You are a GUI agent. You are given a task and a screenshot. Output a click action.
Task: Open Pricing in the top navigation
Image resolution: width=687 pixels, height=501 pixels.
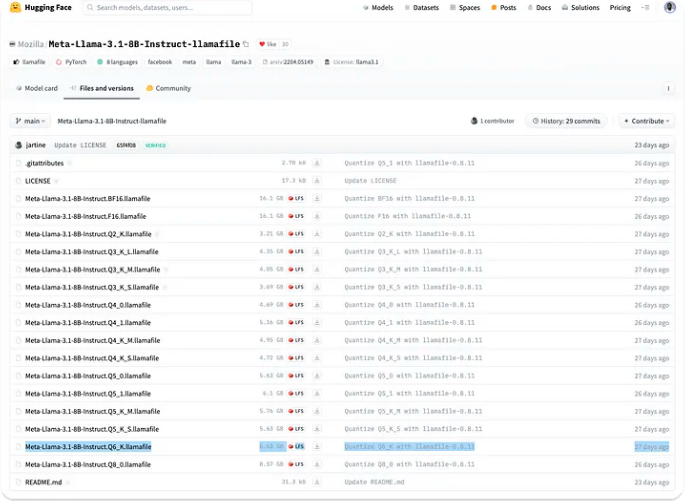click(620, 7)
